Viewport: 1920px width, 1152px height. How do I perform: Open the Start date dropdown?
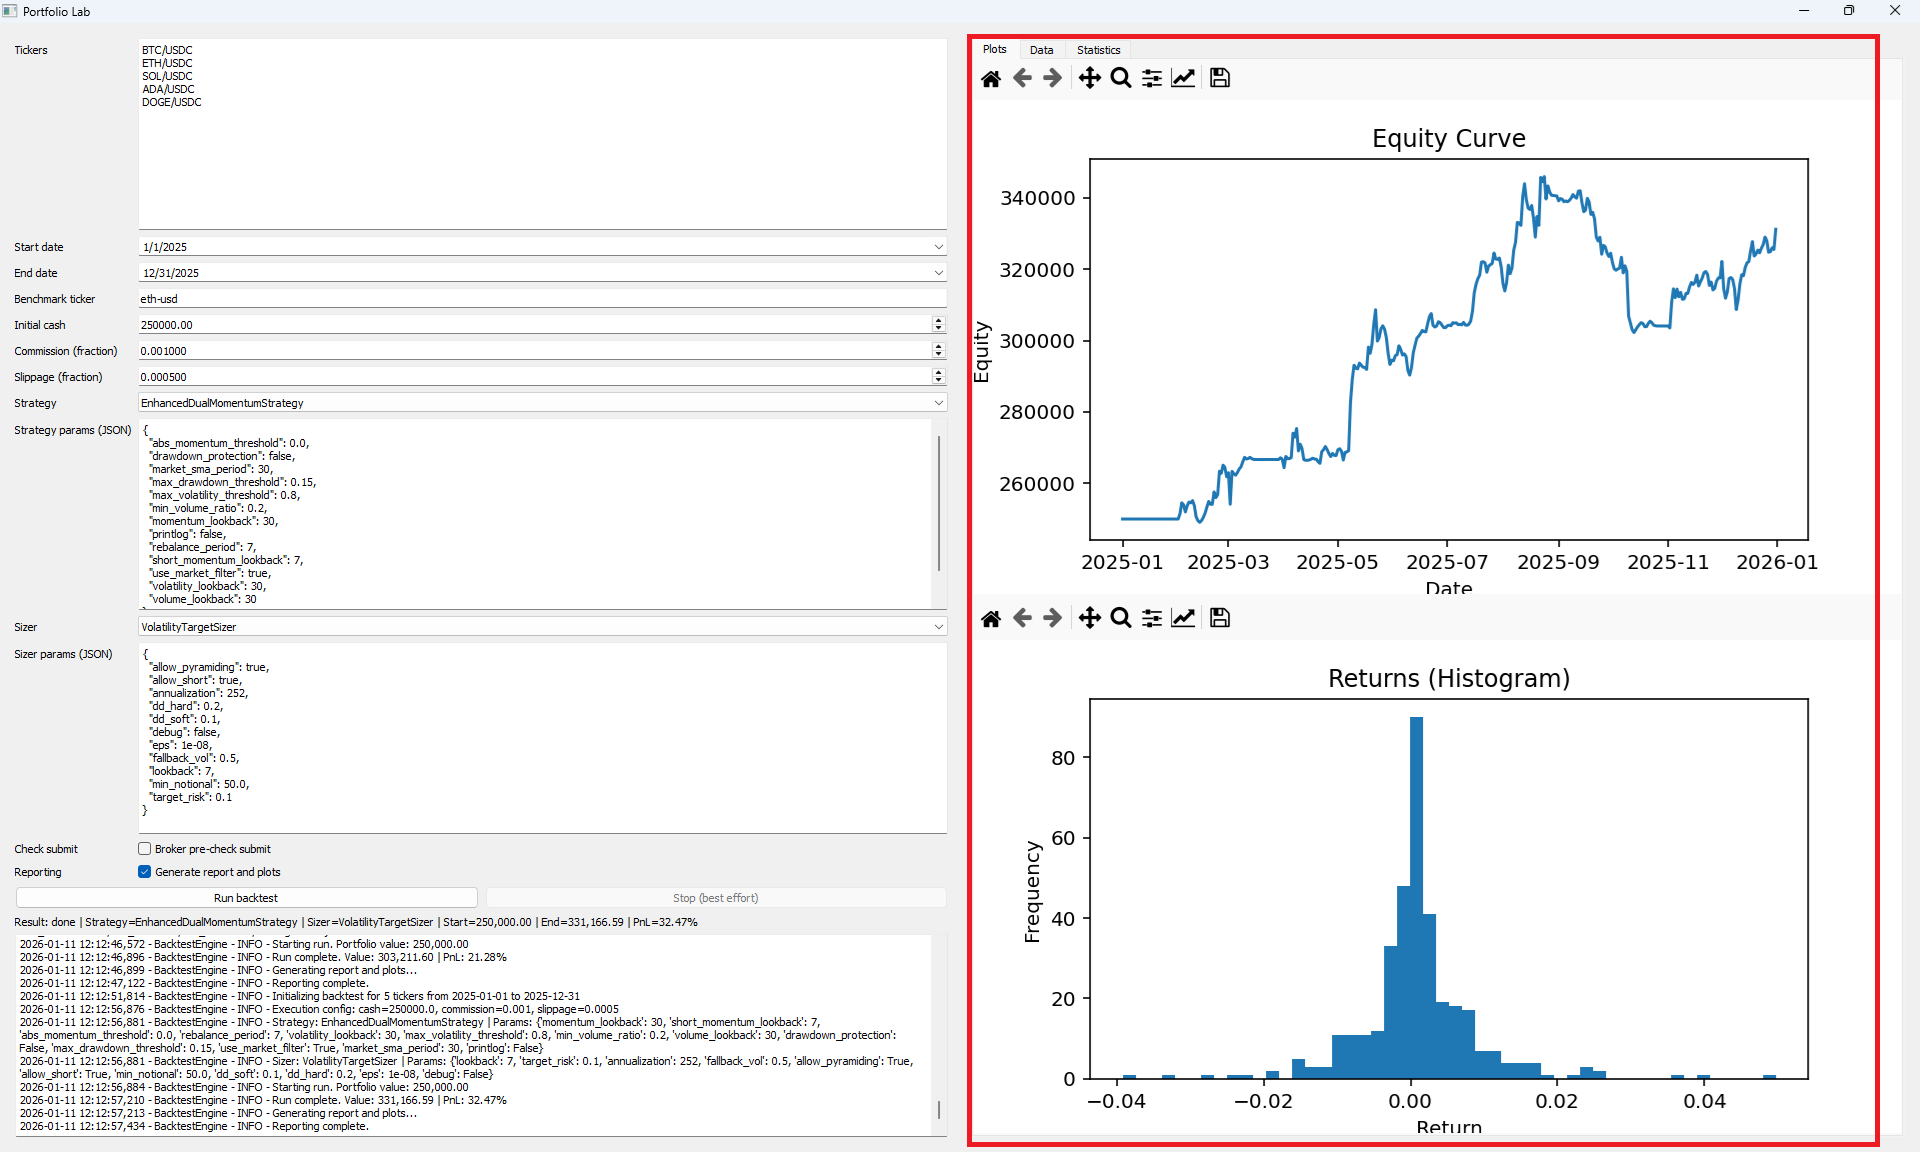click(x=938, y=246)
